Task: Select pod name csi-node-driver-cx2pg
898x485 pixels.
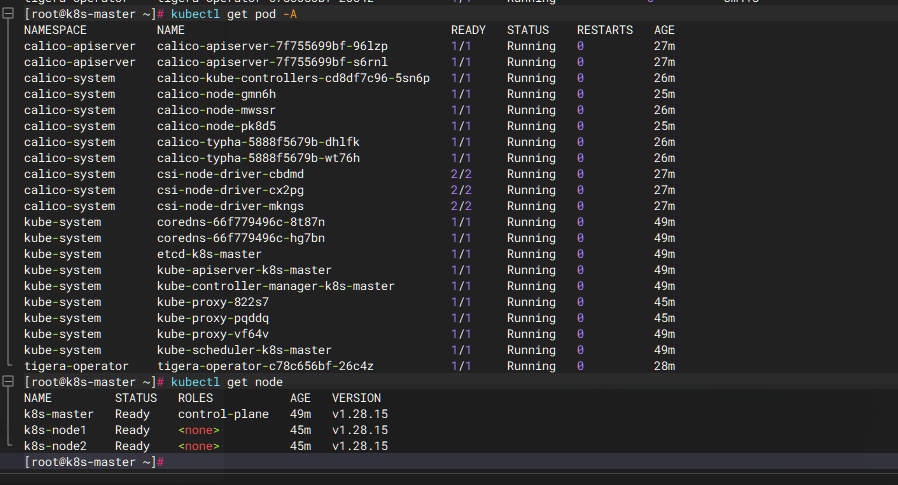Action: point(230,190)
